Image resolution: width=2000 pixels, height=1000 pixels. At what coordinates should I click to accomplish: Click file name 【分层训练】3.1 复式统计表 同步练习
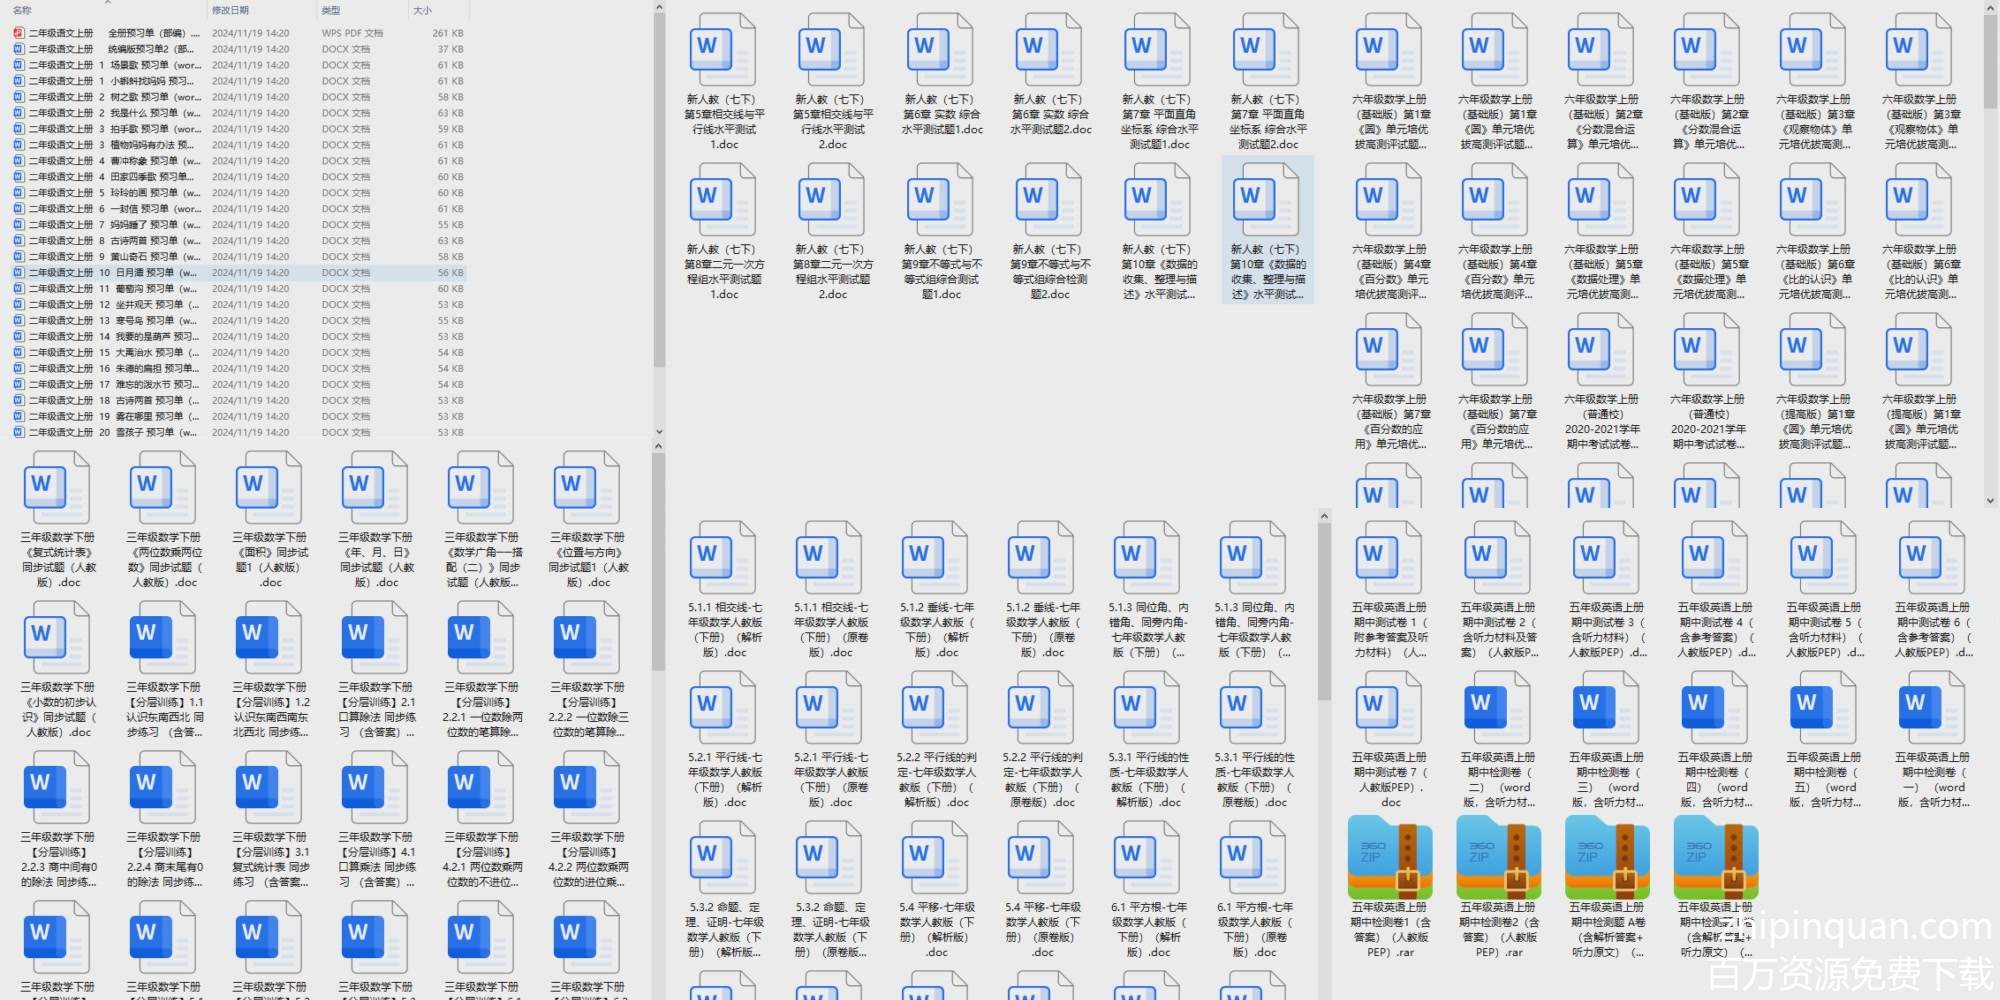(270, 860)
